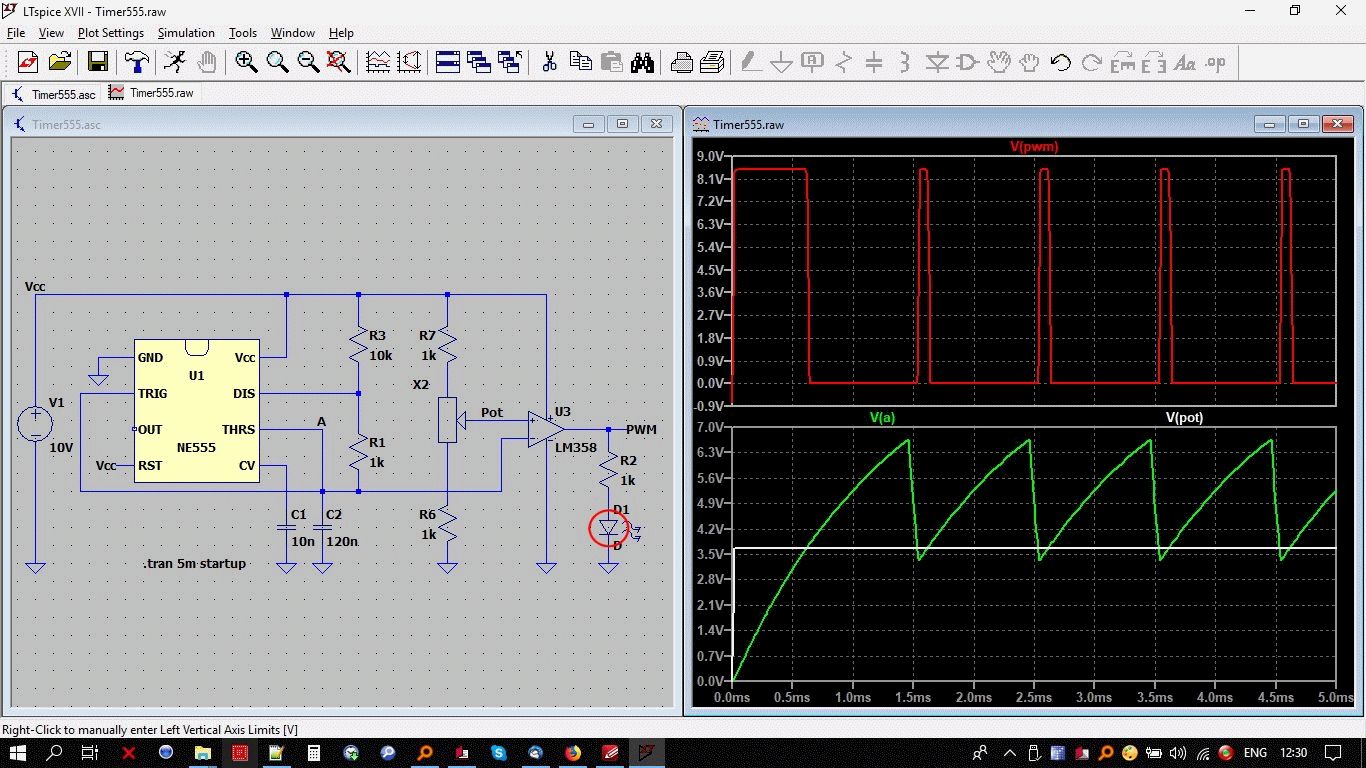The height and width of the screenshot is (768, 1366).
Task: Open the New Schematic icon
Action: [x=28, y=62]
